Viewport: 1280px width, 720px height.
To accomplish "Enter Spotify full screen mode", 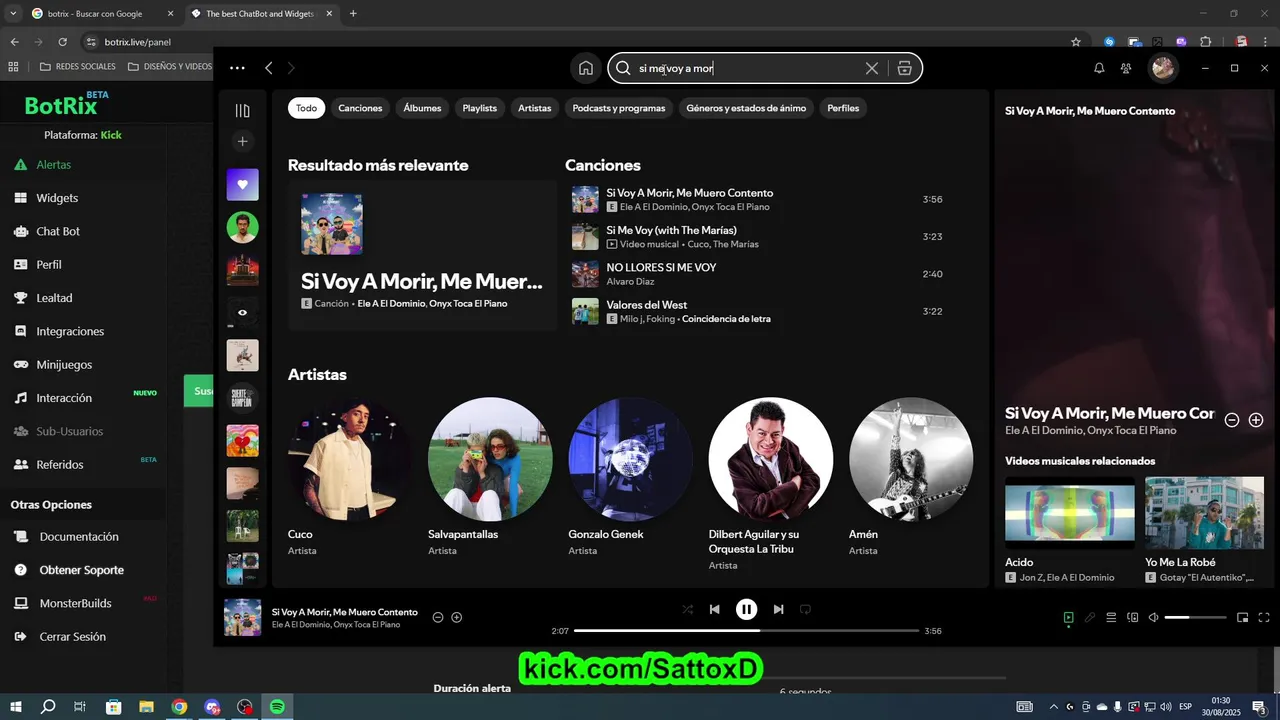I will tap(1264, 618).
